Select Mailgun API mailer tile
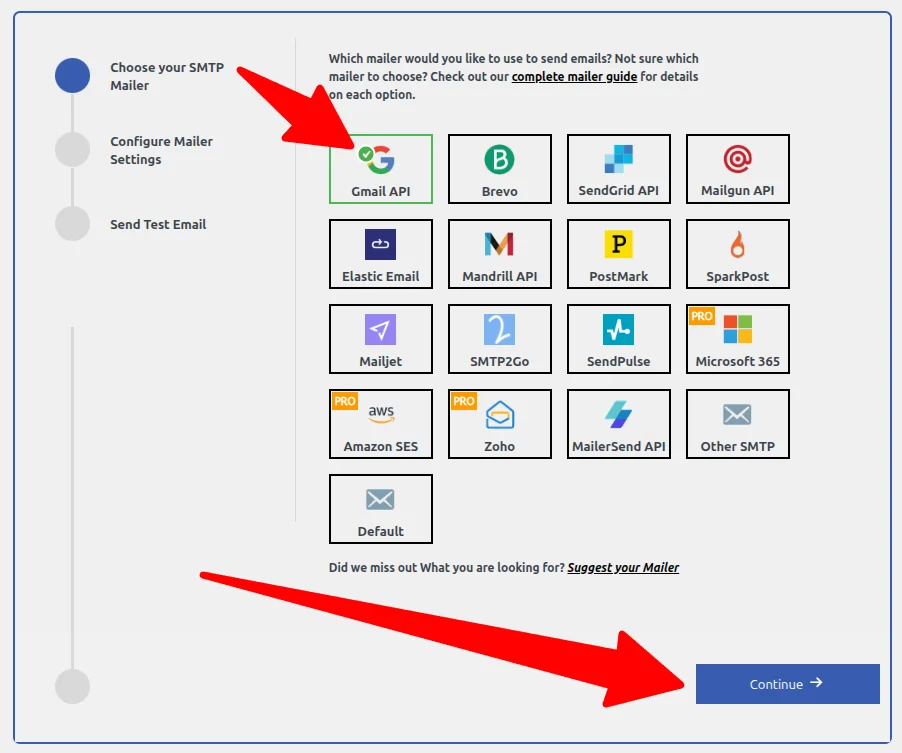 (x=737, y=169)
